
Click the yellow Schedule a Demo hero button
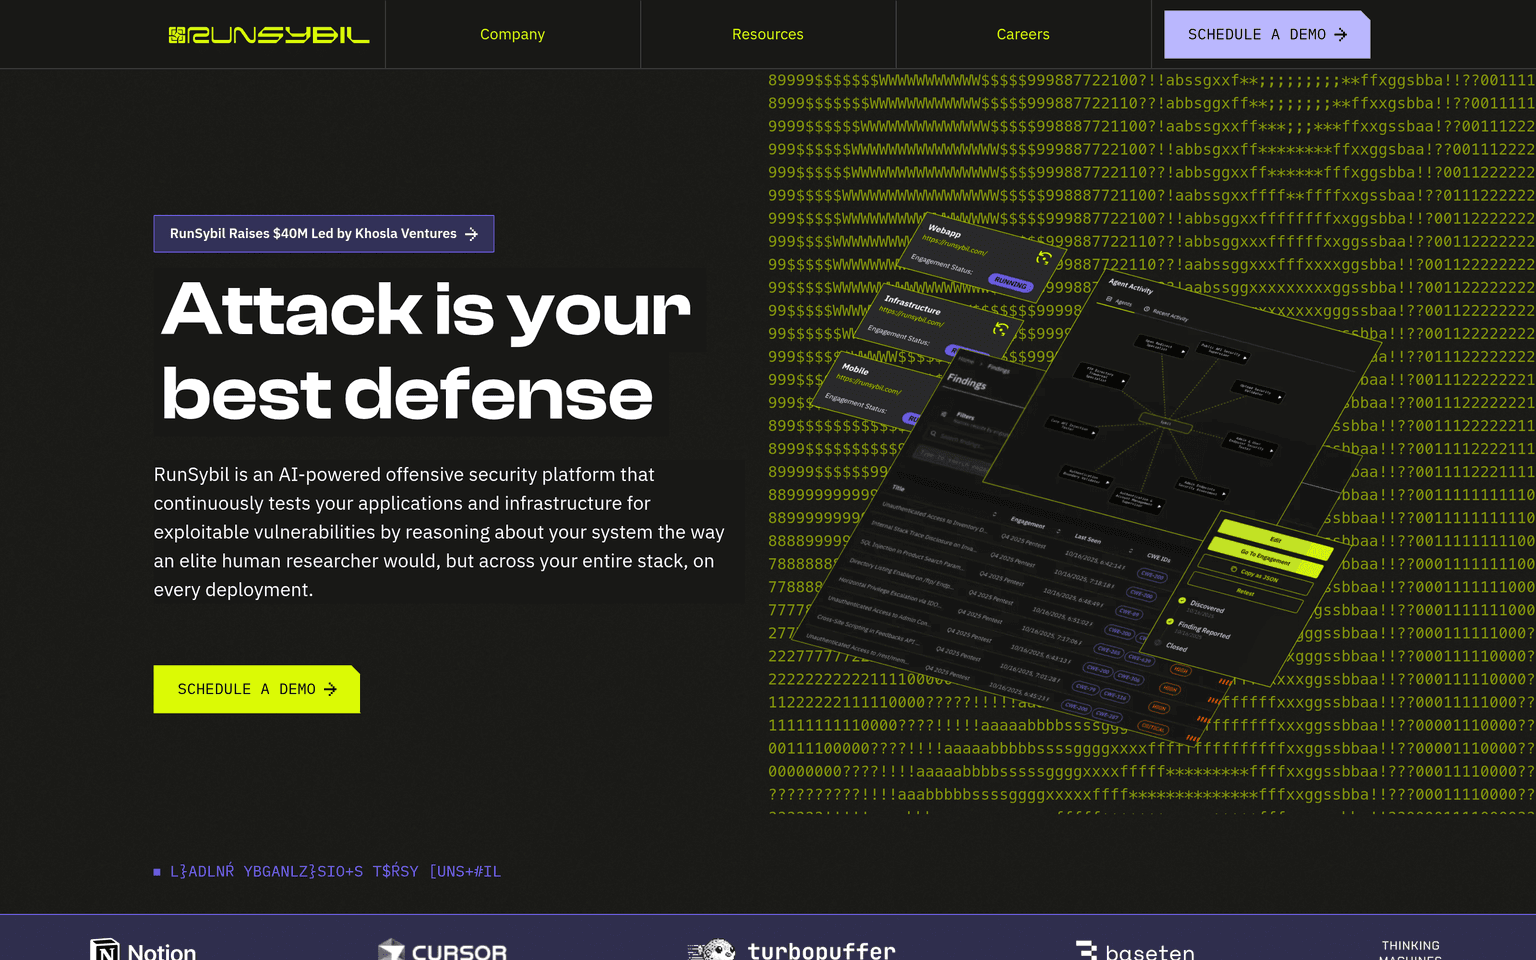[257, 689]
